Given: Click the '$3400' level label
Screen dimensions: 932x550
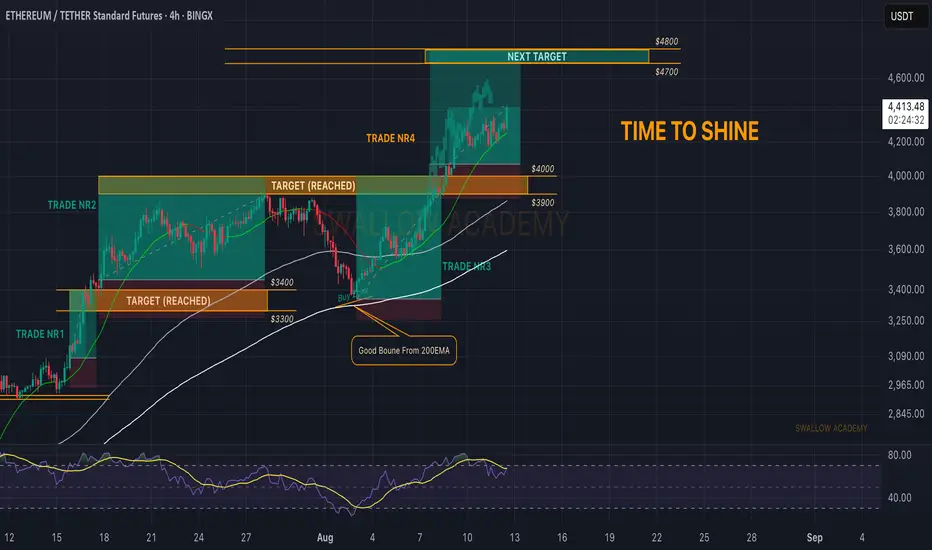Looking at the screenshot, I should pyautogui.click(x=282, y=282).
